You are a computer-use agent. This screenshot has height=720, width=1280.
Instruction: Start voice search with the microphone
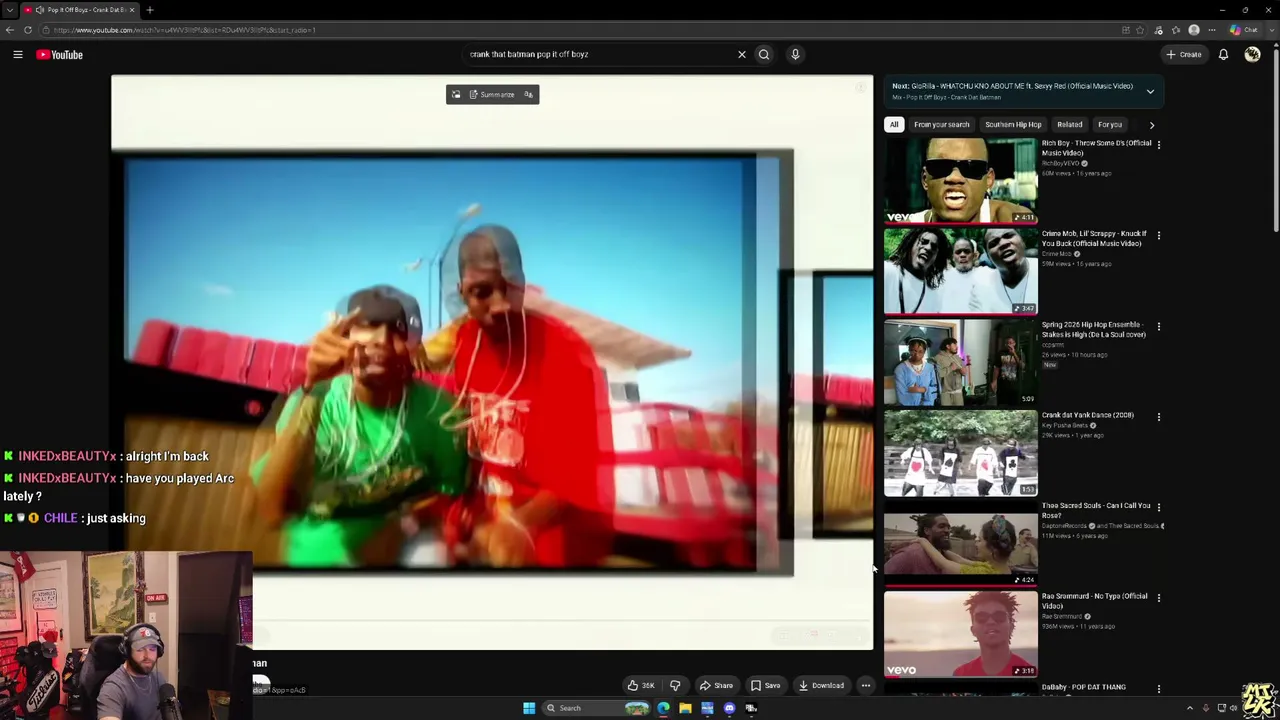pyautogui.click(x=795, y=54)
